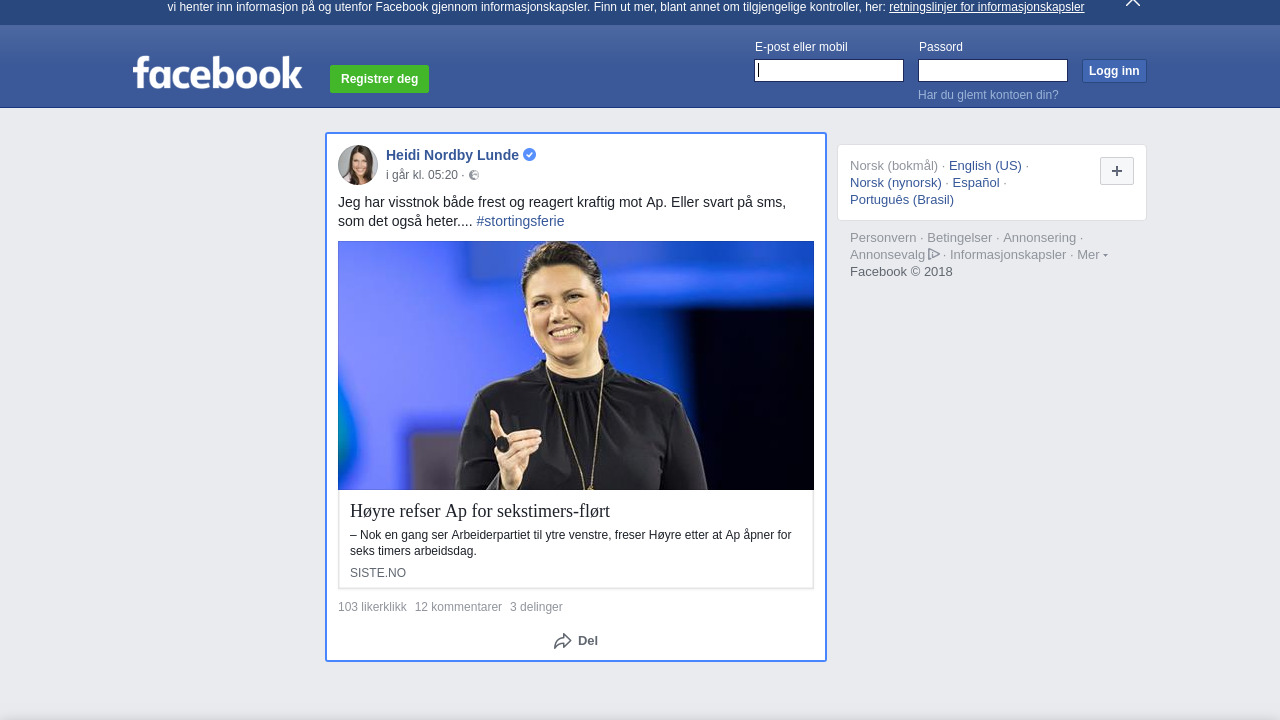The image size is (1280, 720).
Task: Open post timestamp i går kl. 05:20
Action: pyautogui.click(x=422, y=175)
